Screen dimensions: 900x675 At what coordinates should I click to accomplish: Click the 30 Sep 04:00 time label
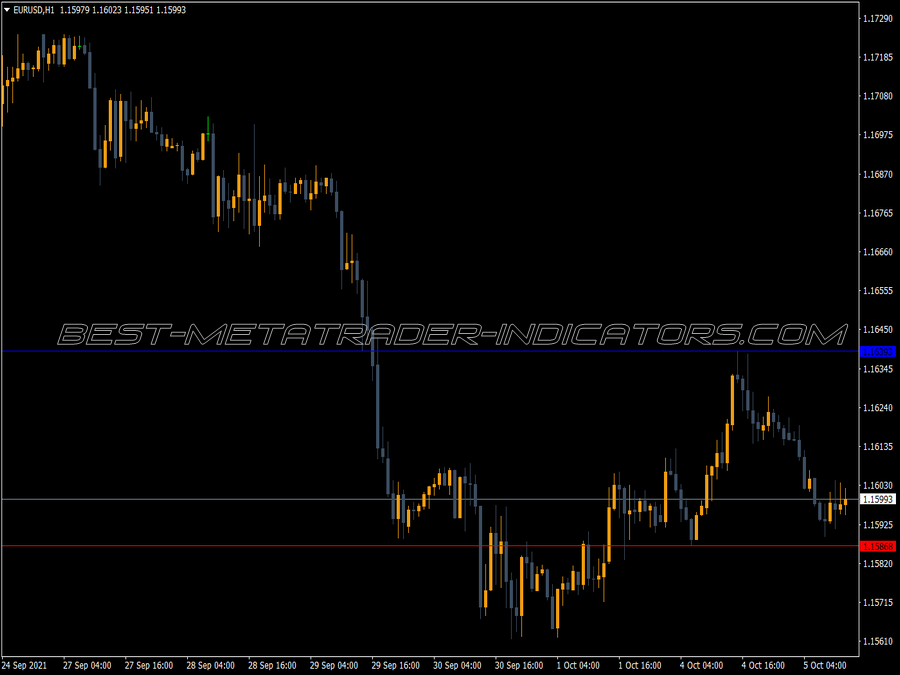point(457,665)
